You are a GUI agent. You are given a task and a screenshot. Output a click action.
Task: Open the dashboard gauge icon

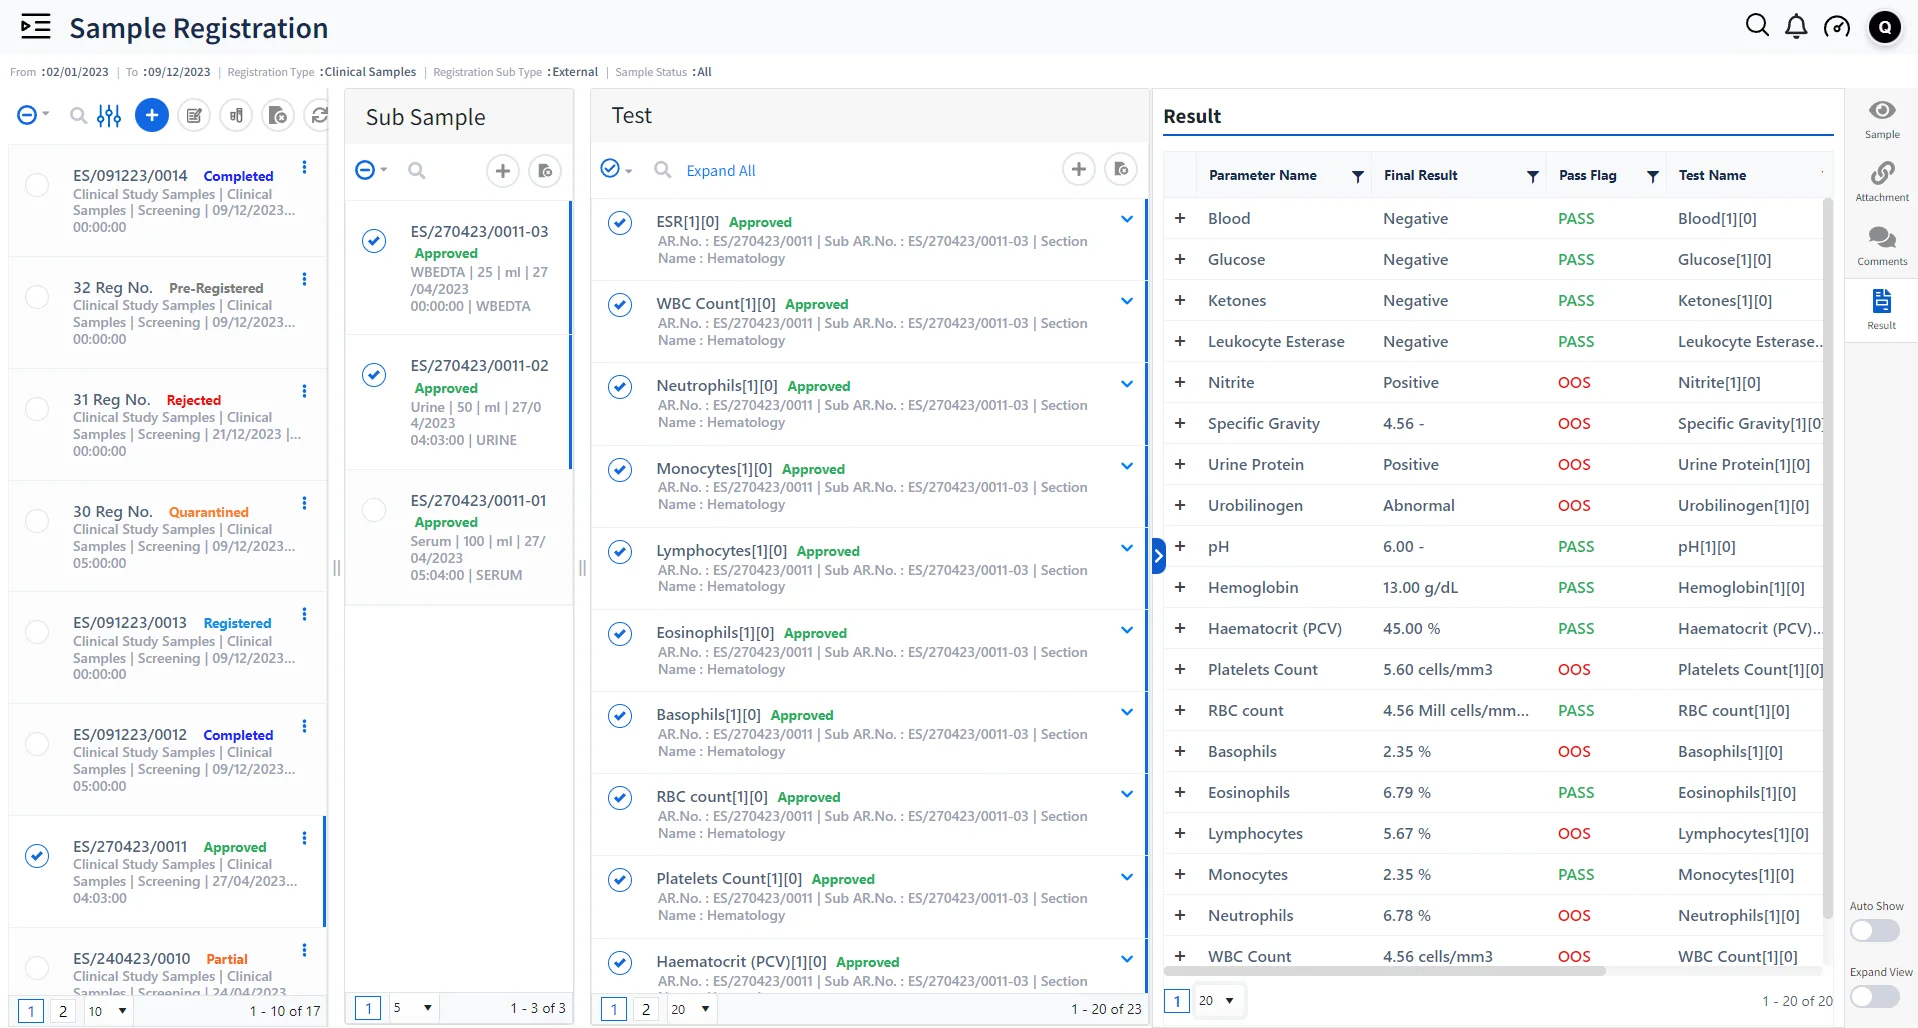(x=1837, y=27)
